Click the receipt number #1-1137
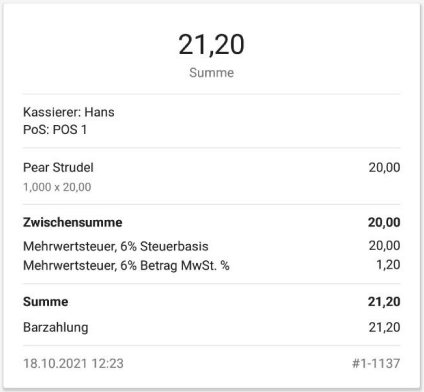This screenshot has height=392, width=424. [376, 363]
